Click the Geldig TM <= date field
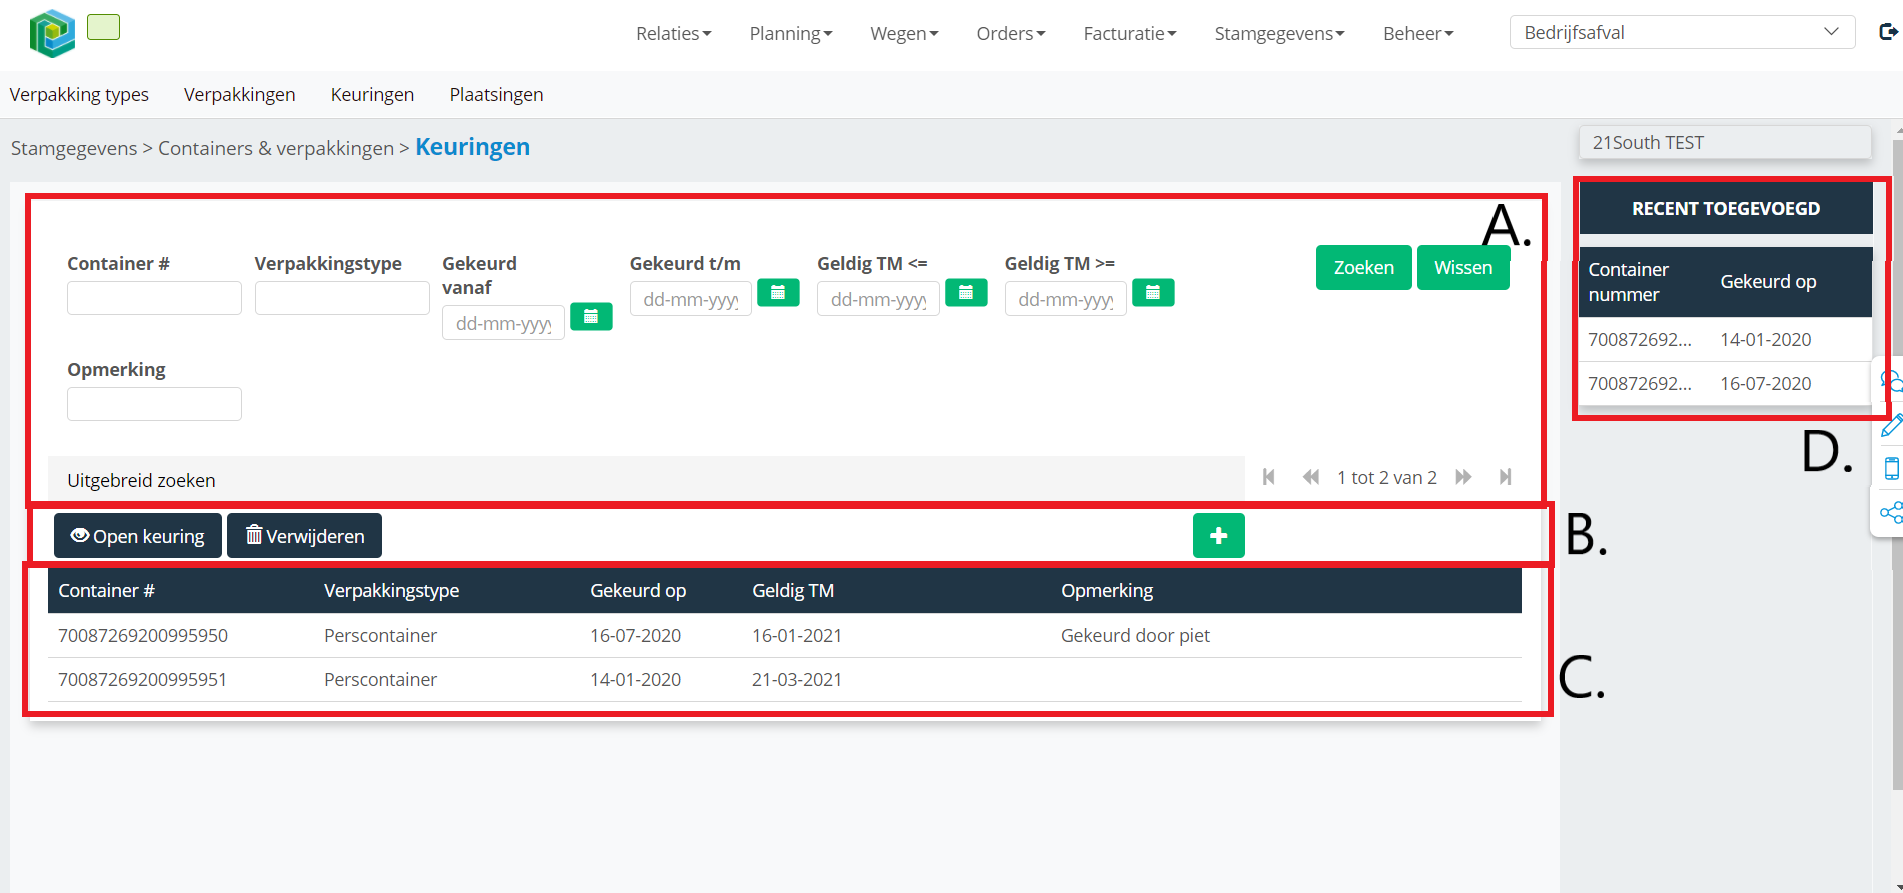 click(x=878, y=299)
